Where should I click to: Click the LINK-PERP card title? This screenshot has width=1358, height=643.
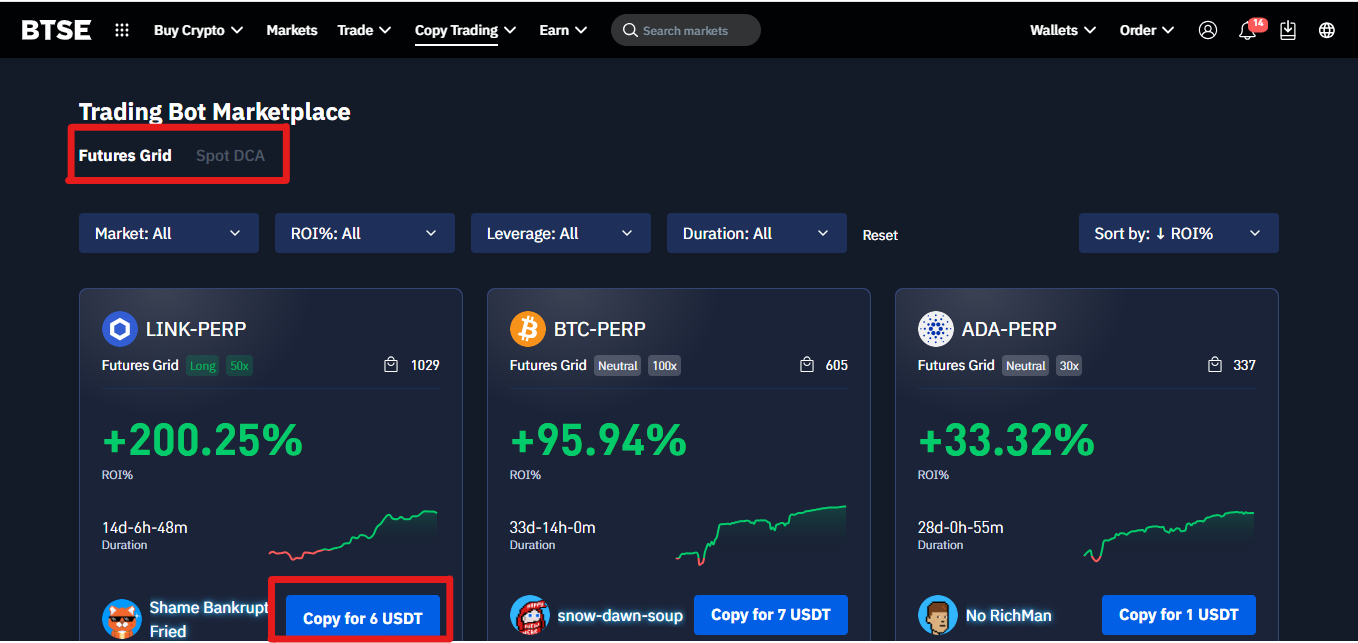click(196, 328)
